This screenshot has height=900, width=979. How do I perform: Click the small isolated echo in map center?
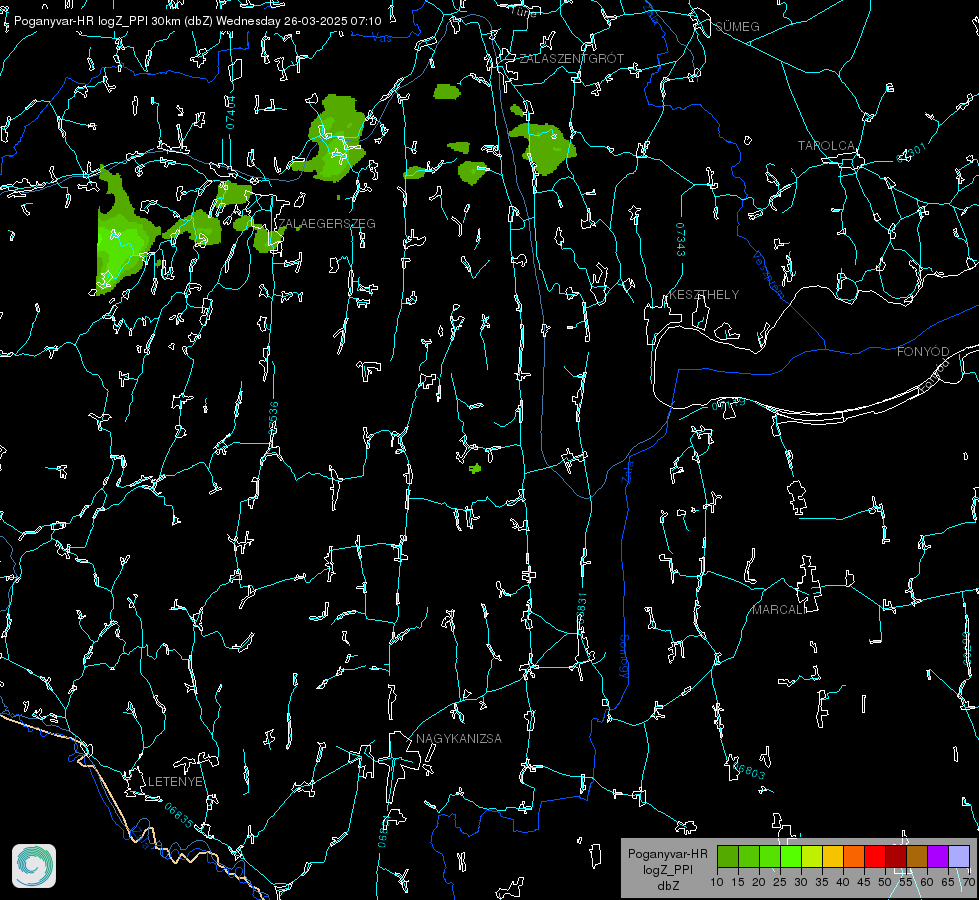click(x=475, y=468)
